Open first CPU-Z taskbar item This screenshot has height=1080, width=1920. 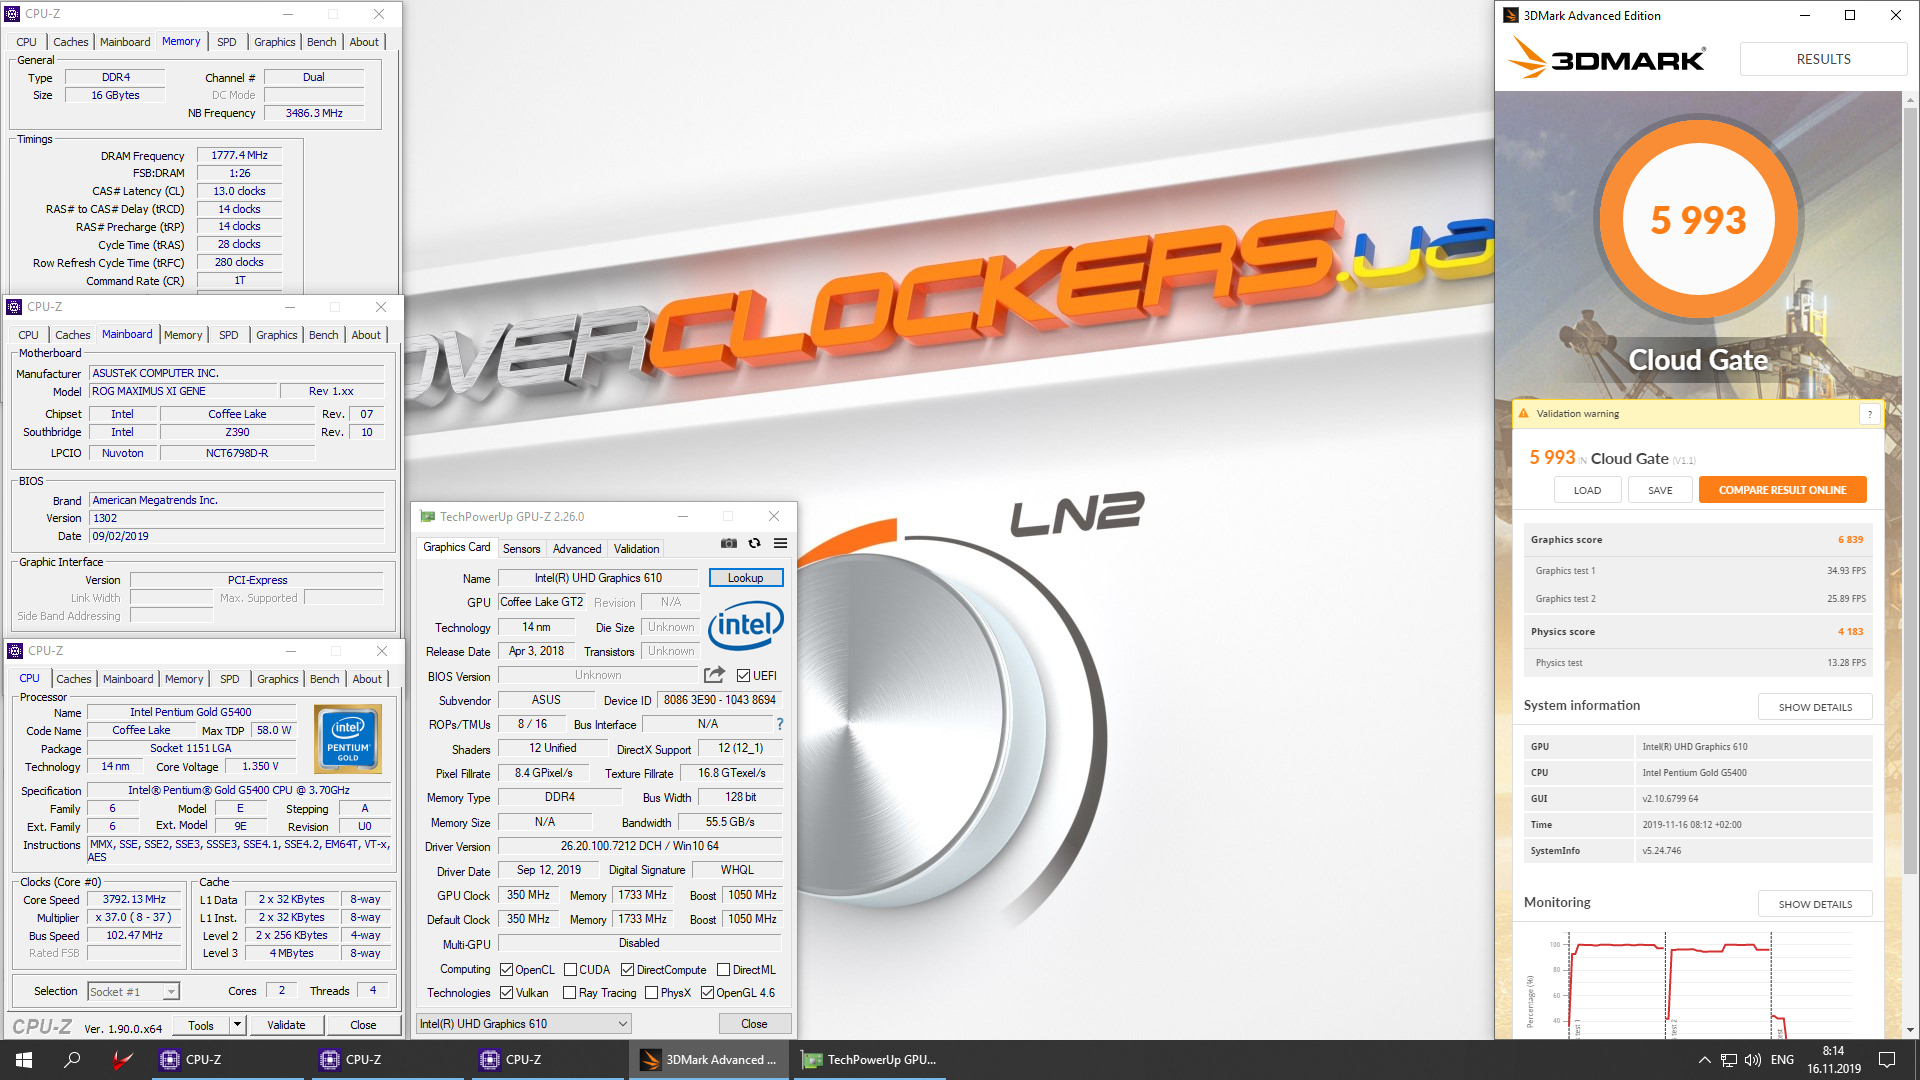point(226,1060)
